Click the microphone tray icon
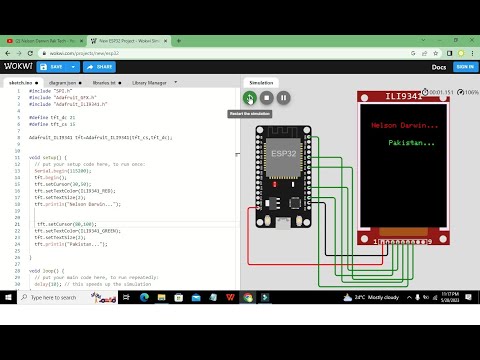The image size is (480, 360). pyautogui.click(x=417, y=297)
